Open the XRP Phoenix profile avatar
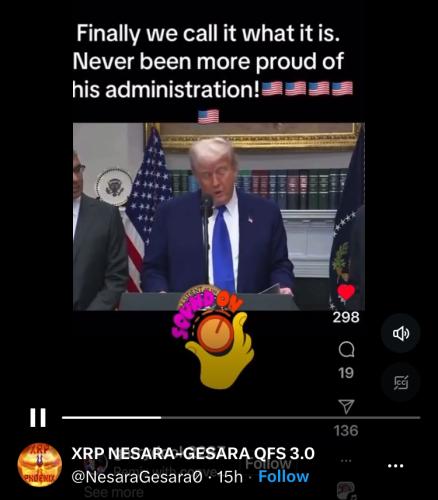The height and width of the screenshot is (500, 438). click(40, 465)
